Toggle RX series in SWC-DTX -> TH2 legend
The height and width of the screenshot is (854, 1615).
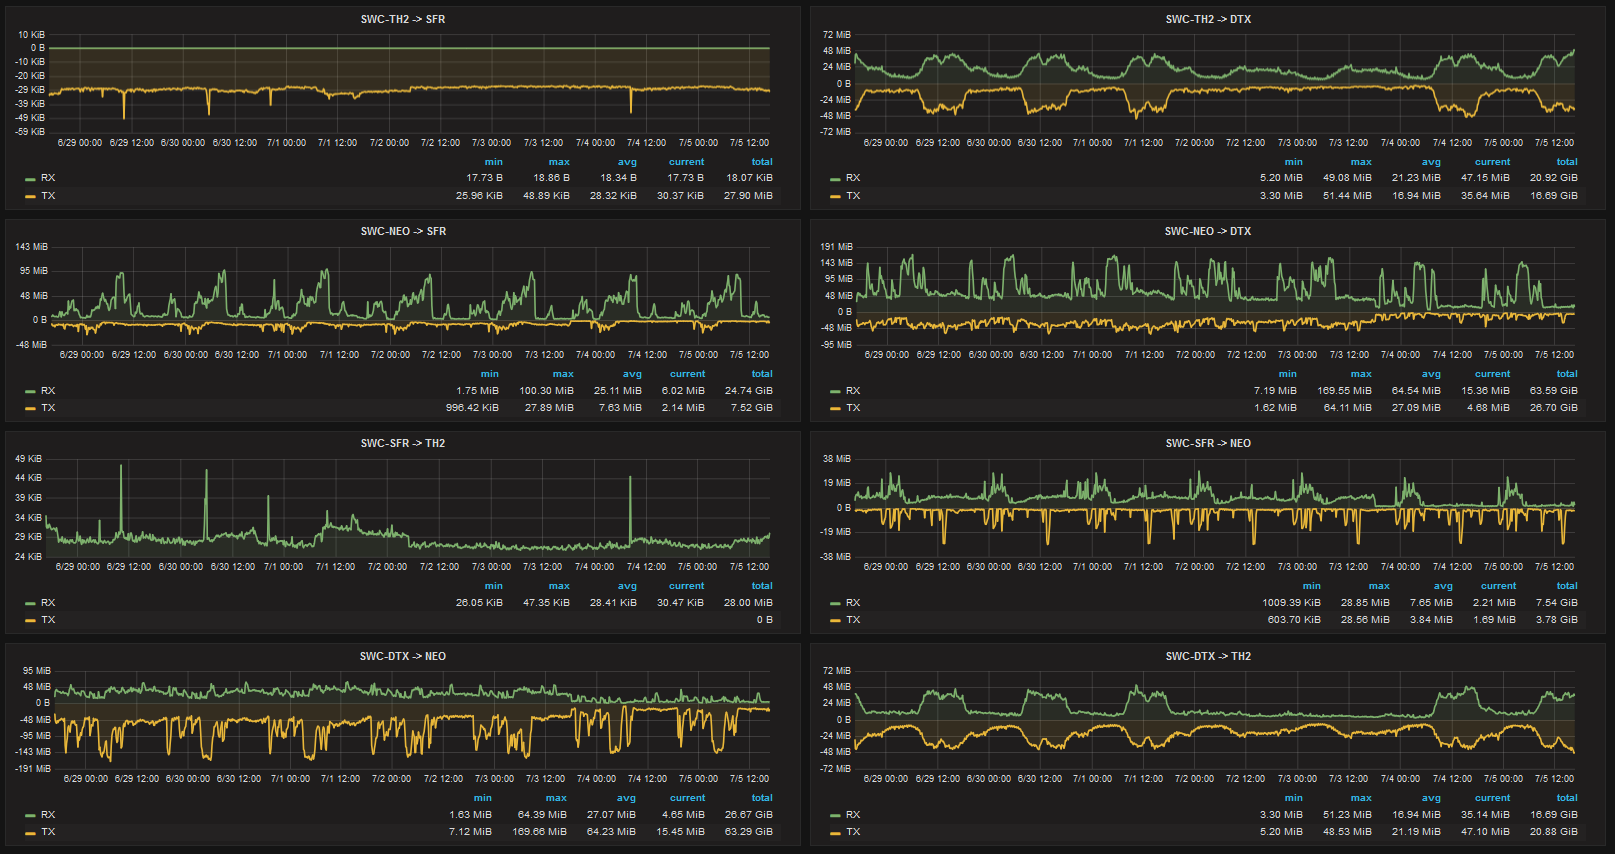(853, 815)
